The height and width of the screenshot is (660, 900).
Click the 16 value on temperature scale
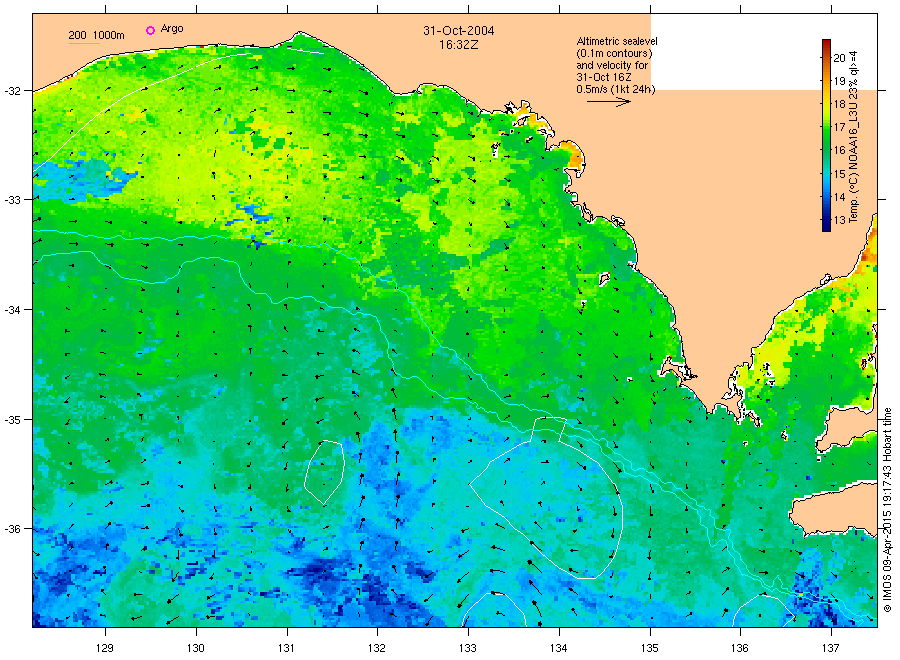839,150
